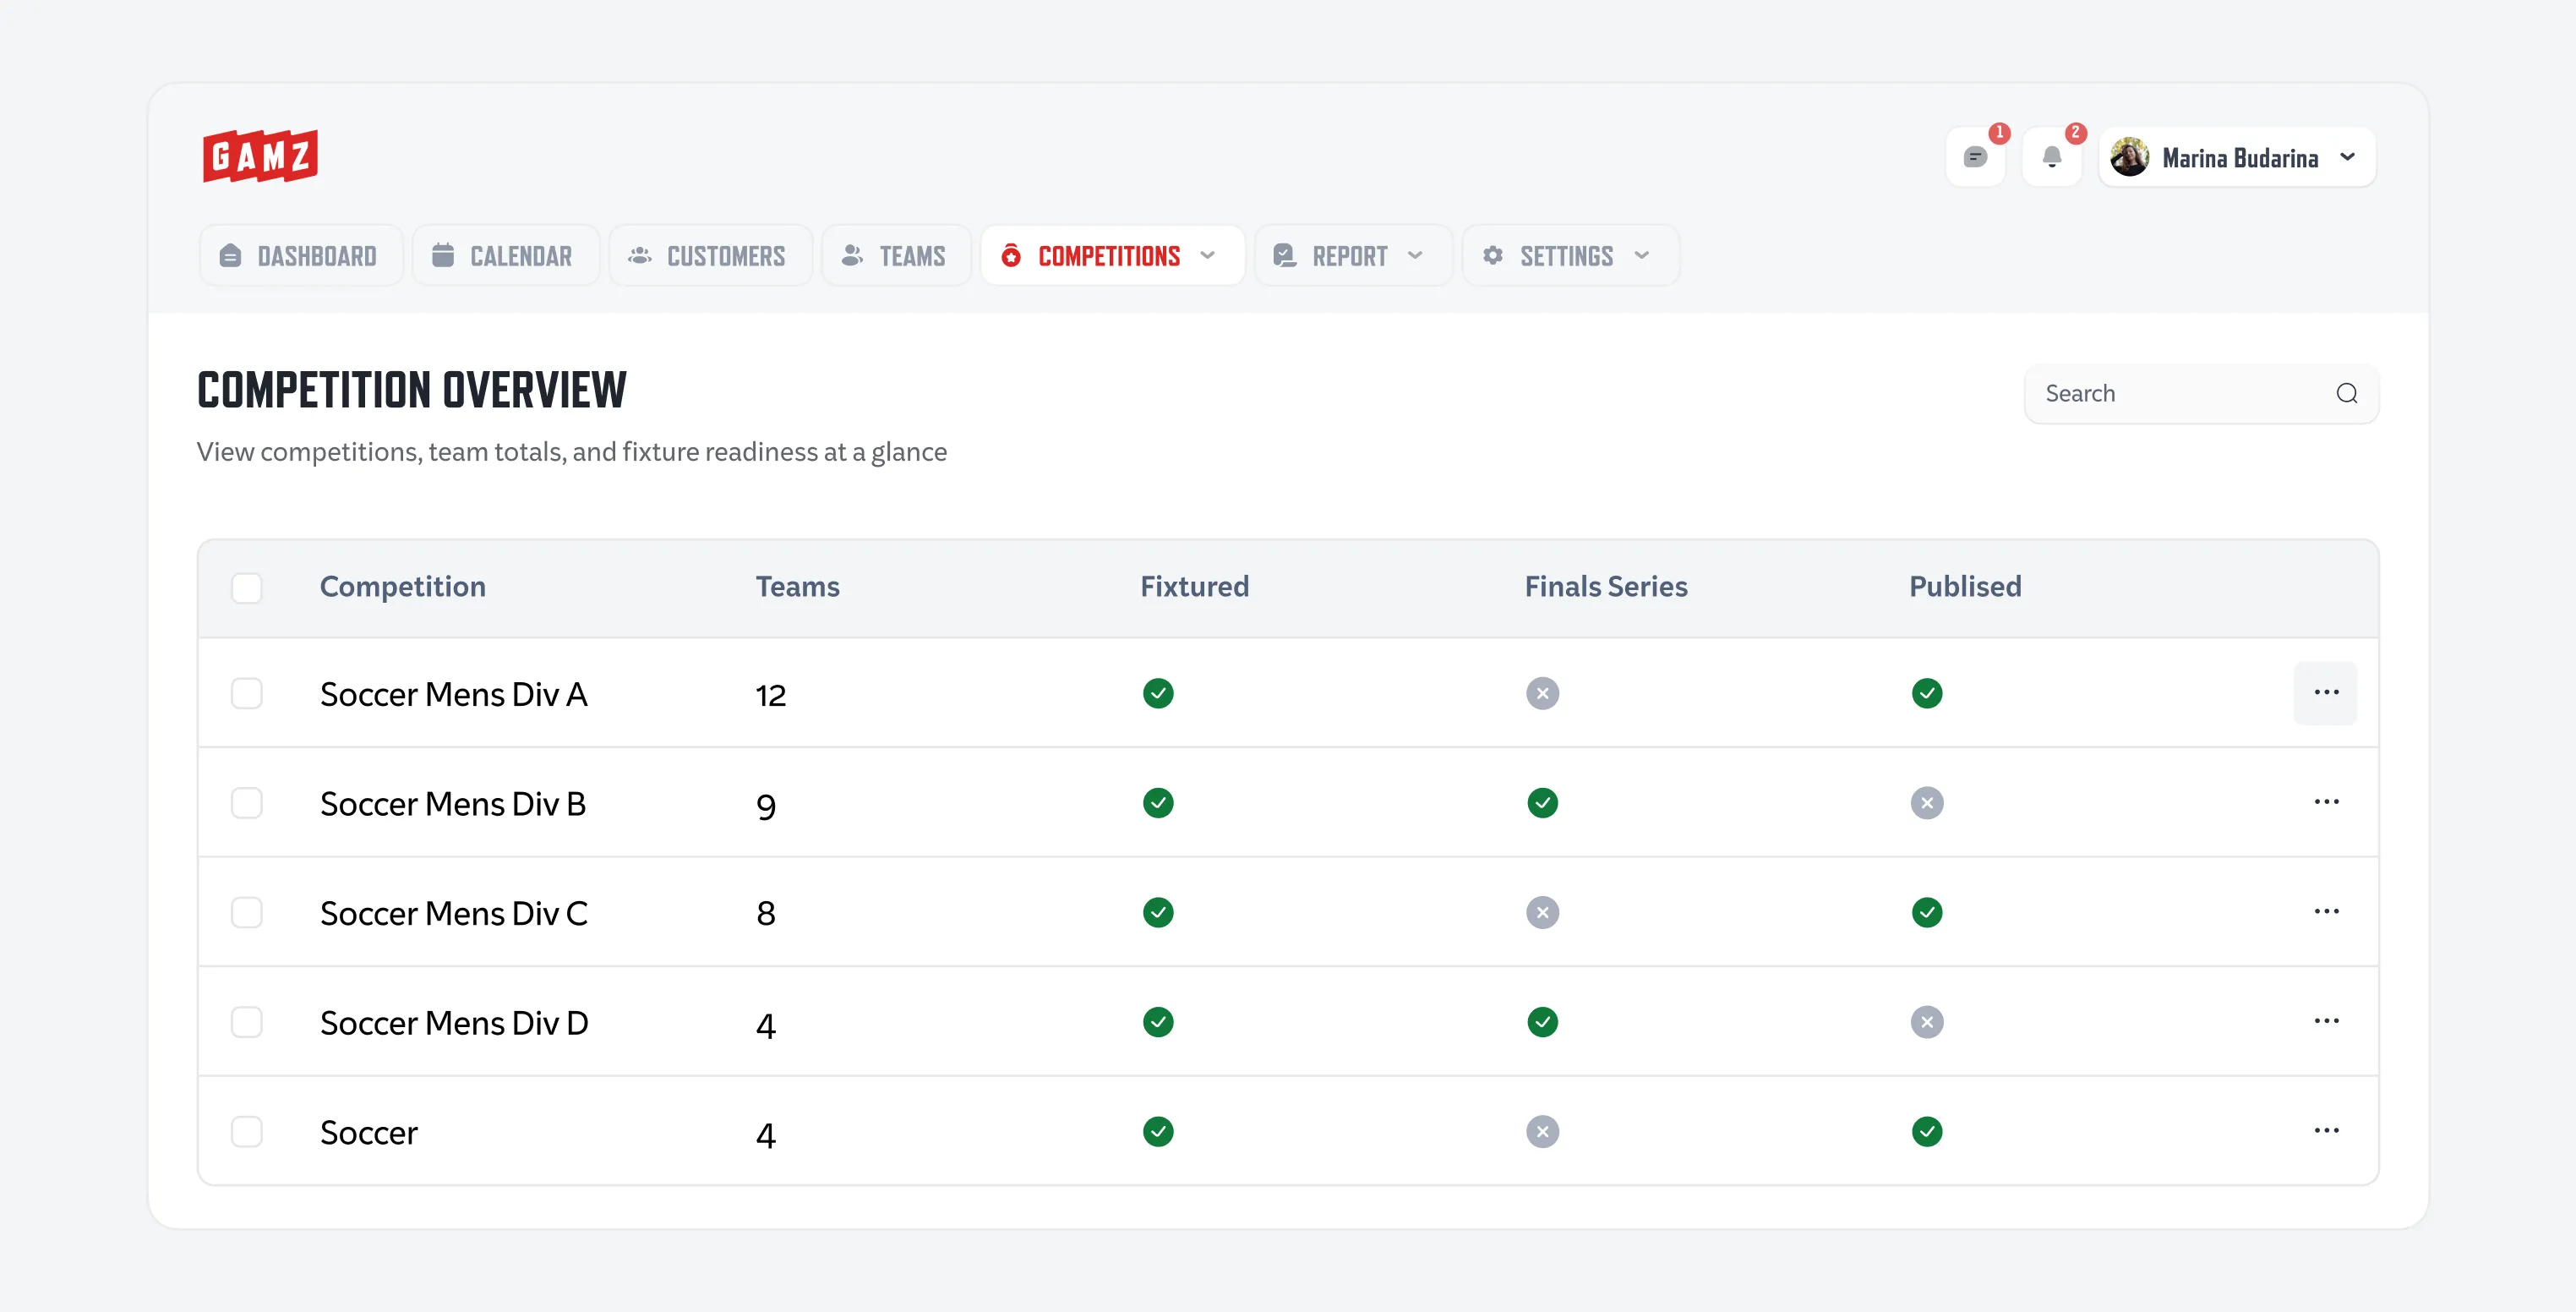The width and height of the screenshot is (2576, 1312).
Task: Open more options for Soccer Mens Div A
Action: pyautogui.click(x=2325, y=692)
